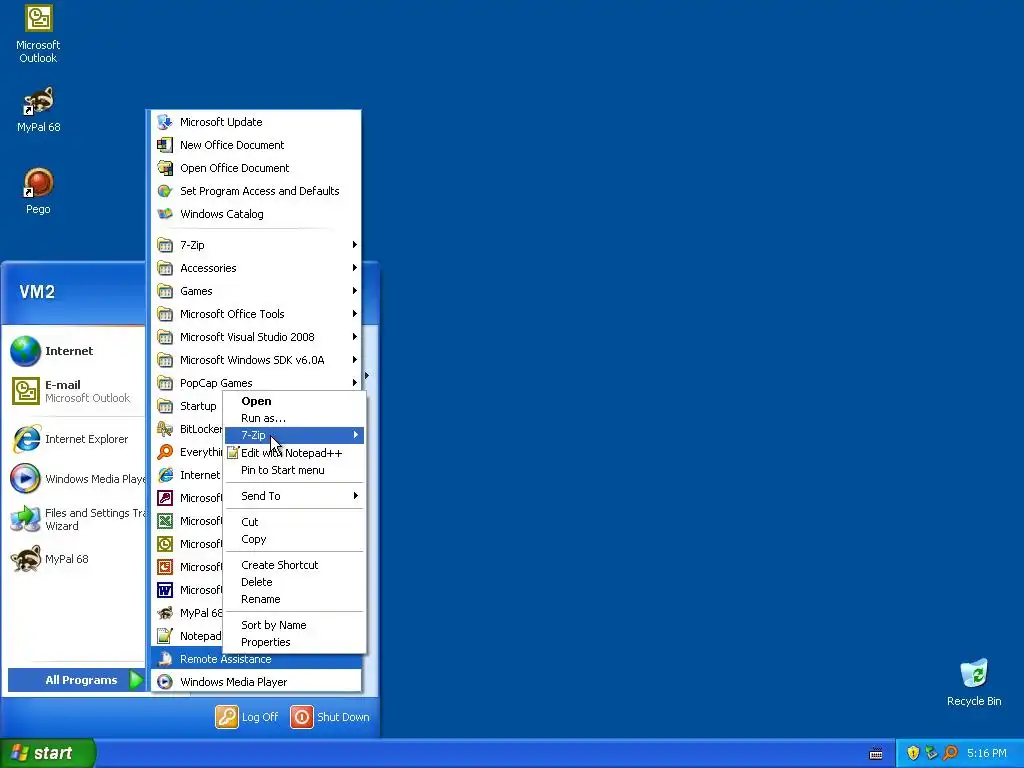Click the BitLocker program icon
This screenshot has height=768, width=1024.
tap(165, 428)
